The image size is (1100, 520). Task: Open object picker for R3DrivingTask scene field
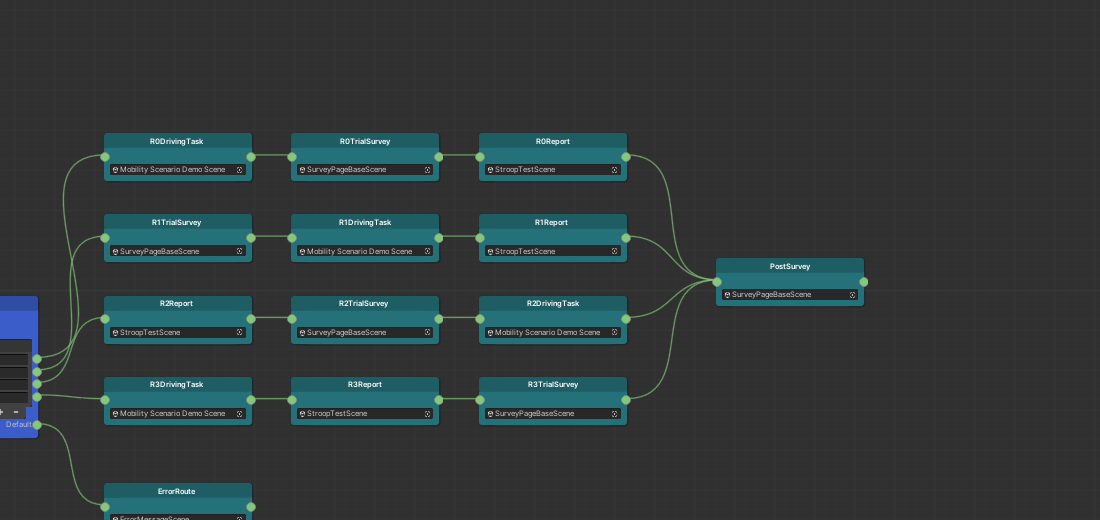pyautogui.click(x=239, y=414)
